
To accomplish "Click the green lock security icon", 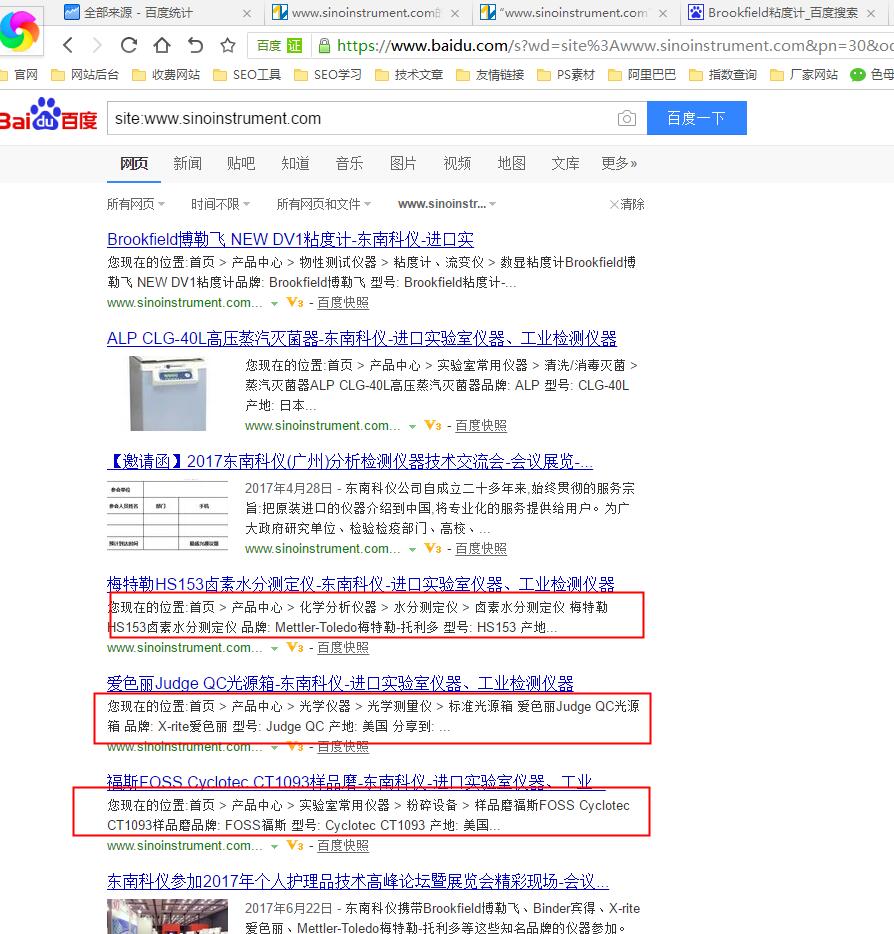I will tap(324, 46).
